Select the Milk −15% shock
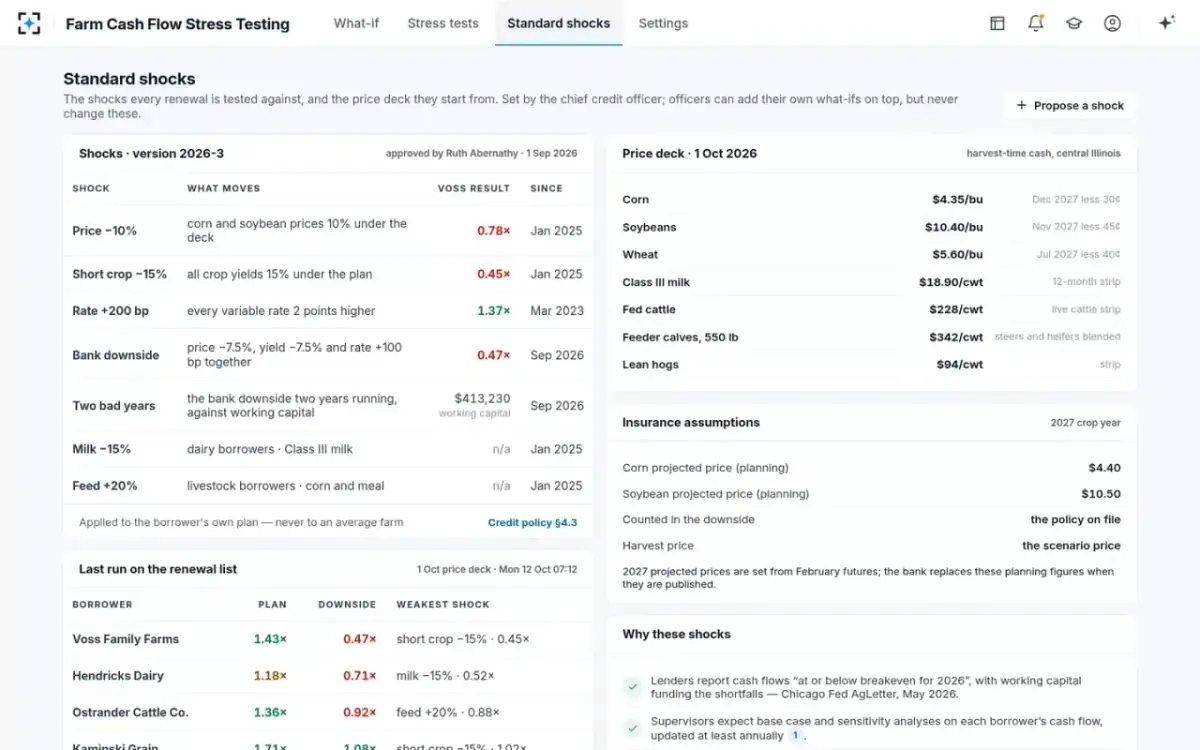This screenshot has width=1200, height=750. pos(328,449)
